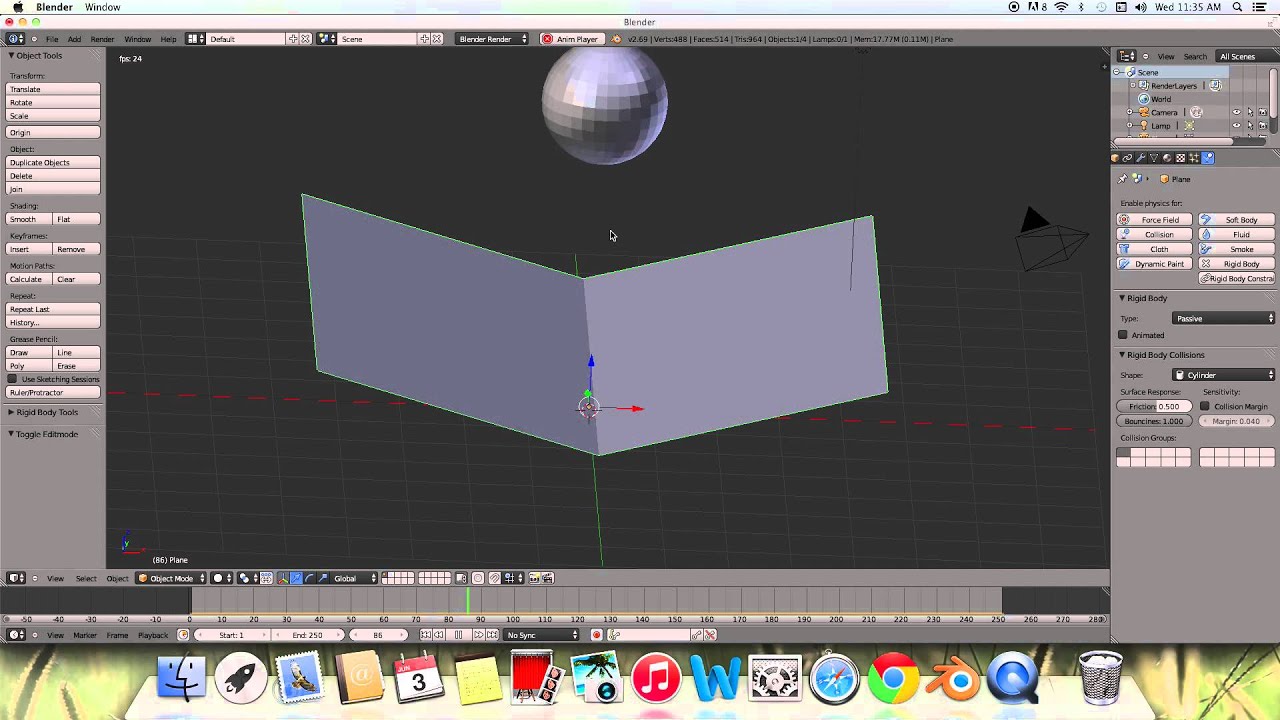Open the Render menu
This screenshot has width=1280, height=720.
coord(102,39)
